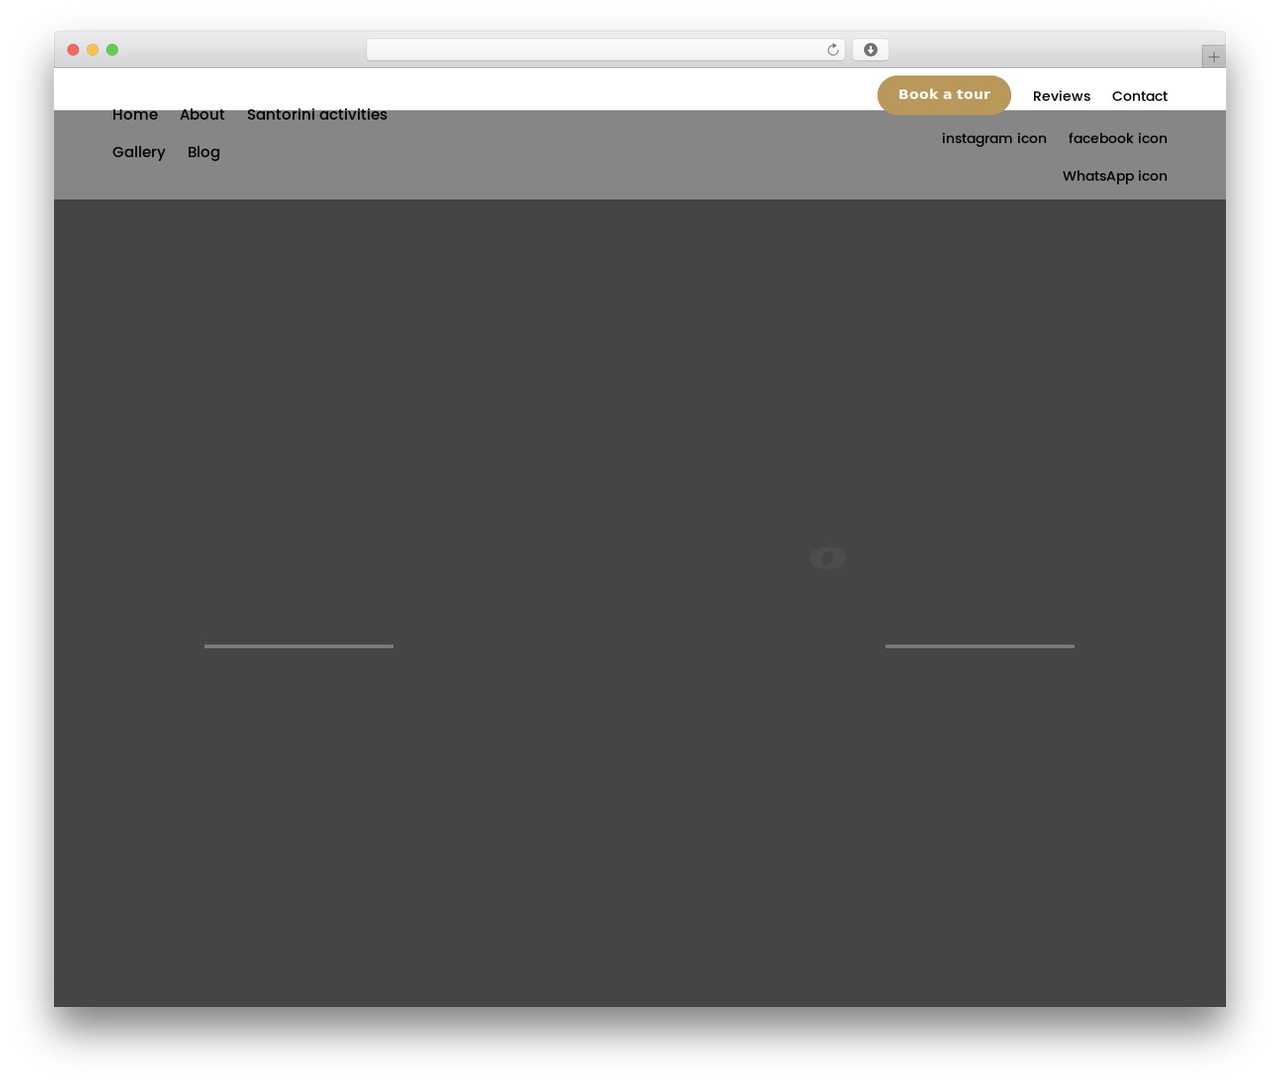Click the yellow minimize window button

92,50
